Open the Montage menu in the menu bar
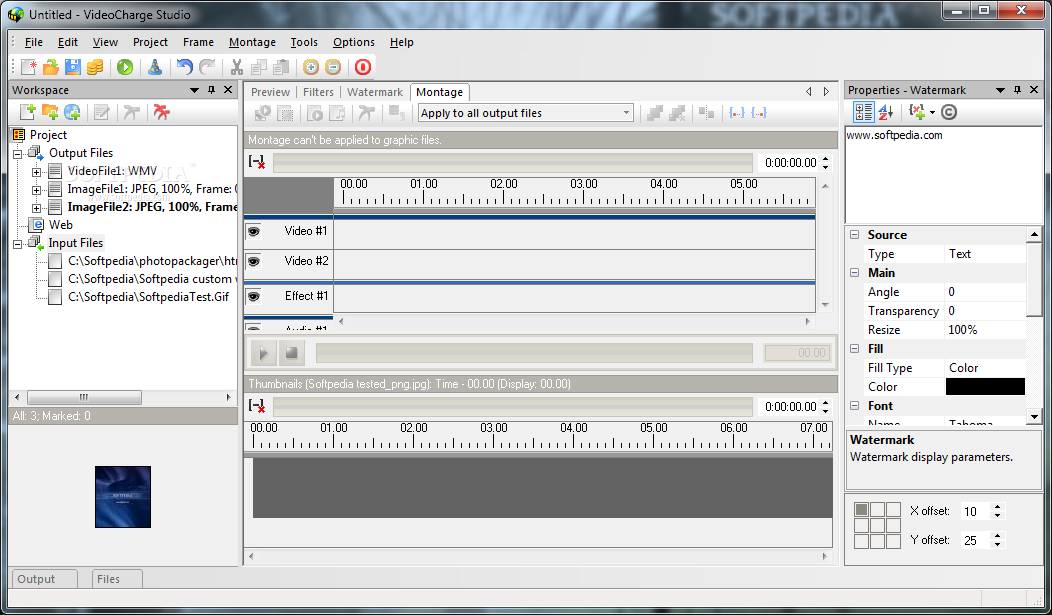The height and width of the screenshot is (615, 1052). [252, 42]
